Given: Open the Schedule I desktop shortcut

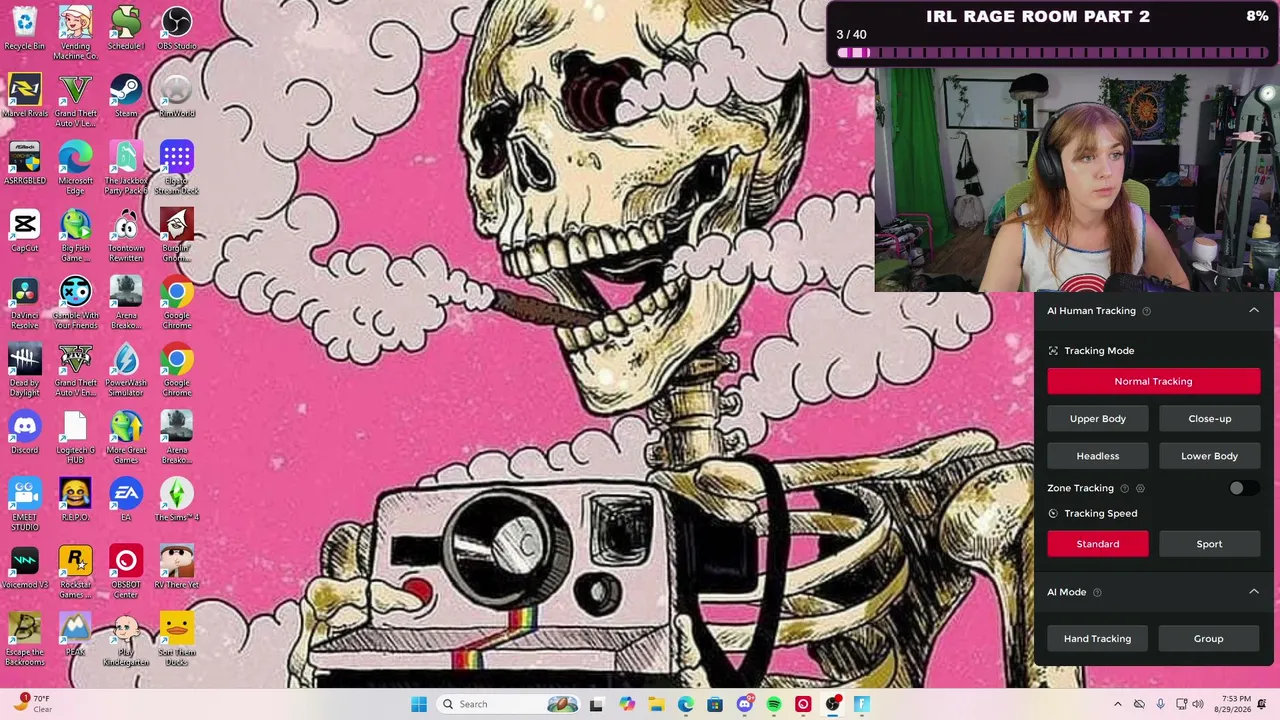Looking at the screenshot, I should click(126, 28).
